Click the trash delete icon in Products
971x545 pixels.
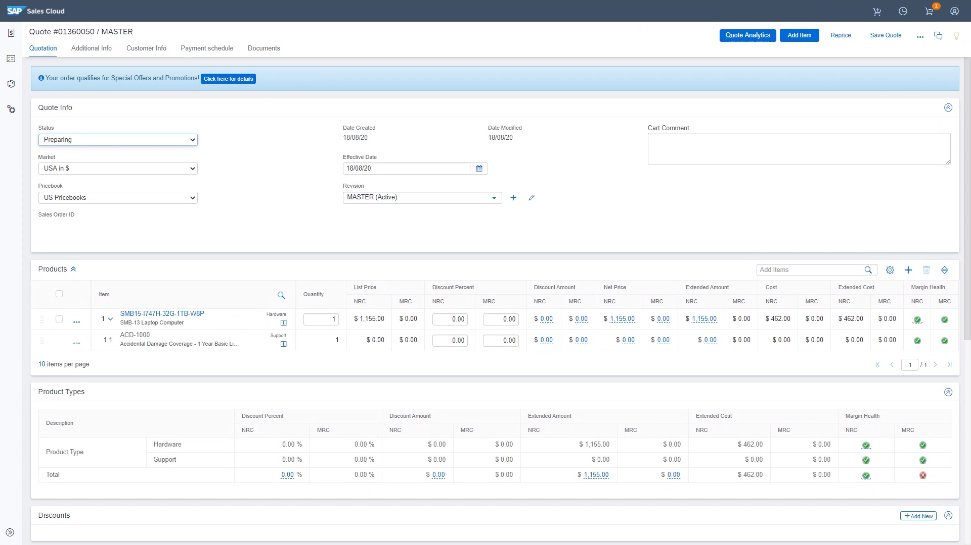[926, 270]
